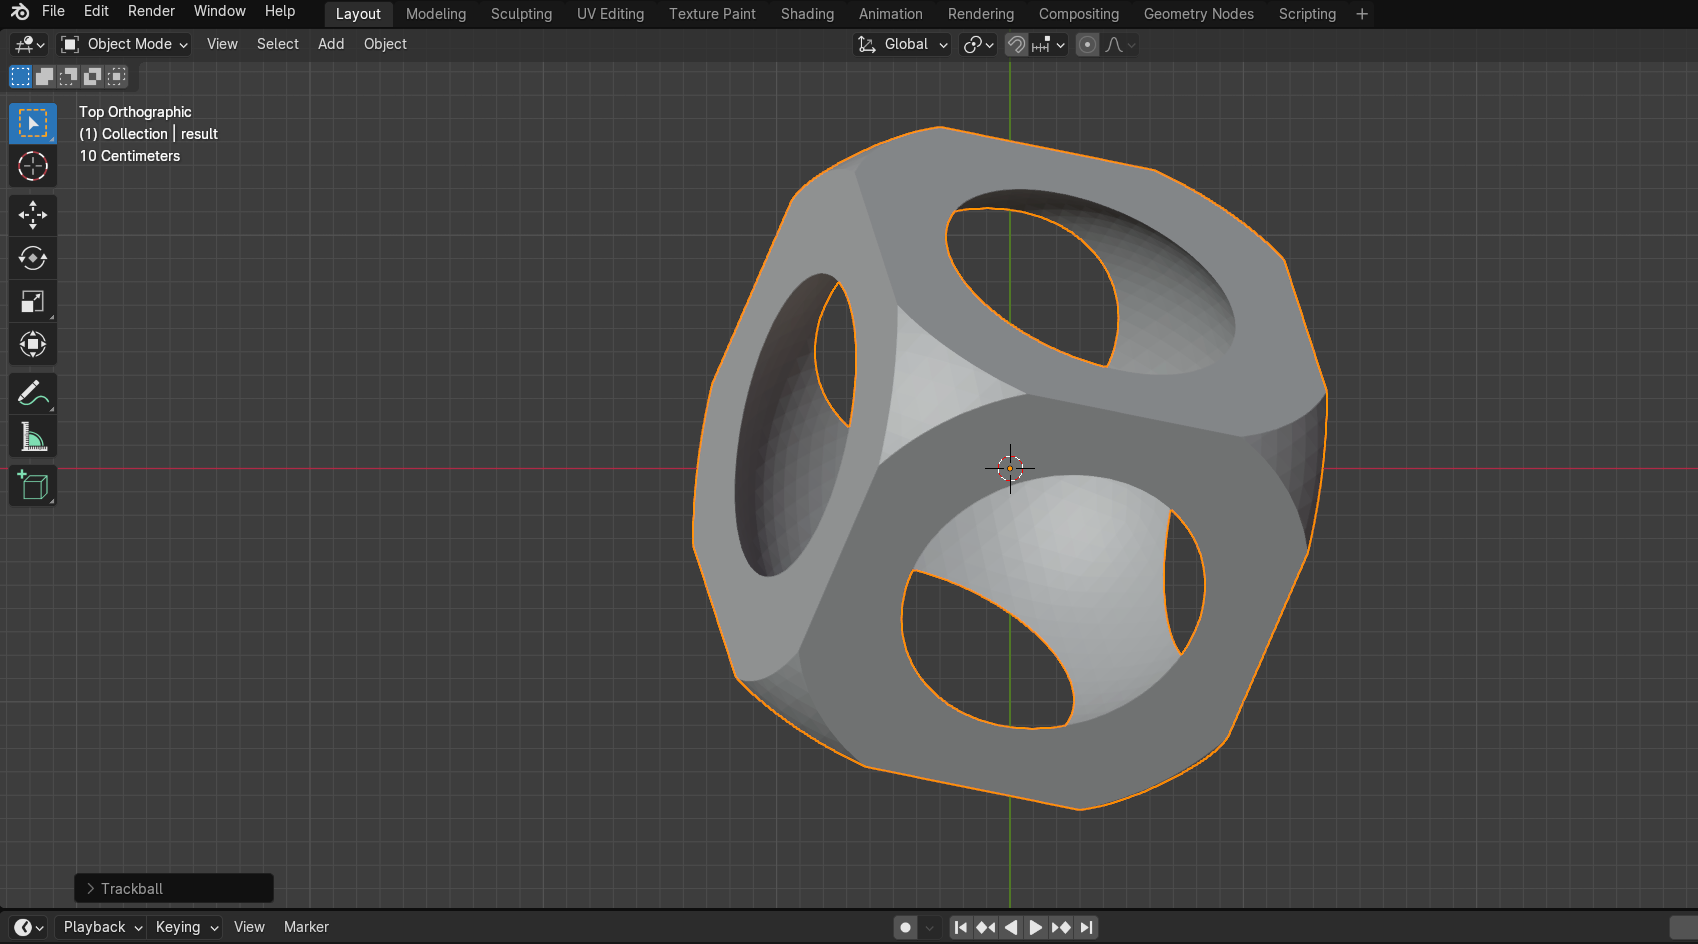Toggle snapping magnet on or off
Image resolution: width=1698 pixels, height=944 pixels.
tap(1016, 44)
